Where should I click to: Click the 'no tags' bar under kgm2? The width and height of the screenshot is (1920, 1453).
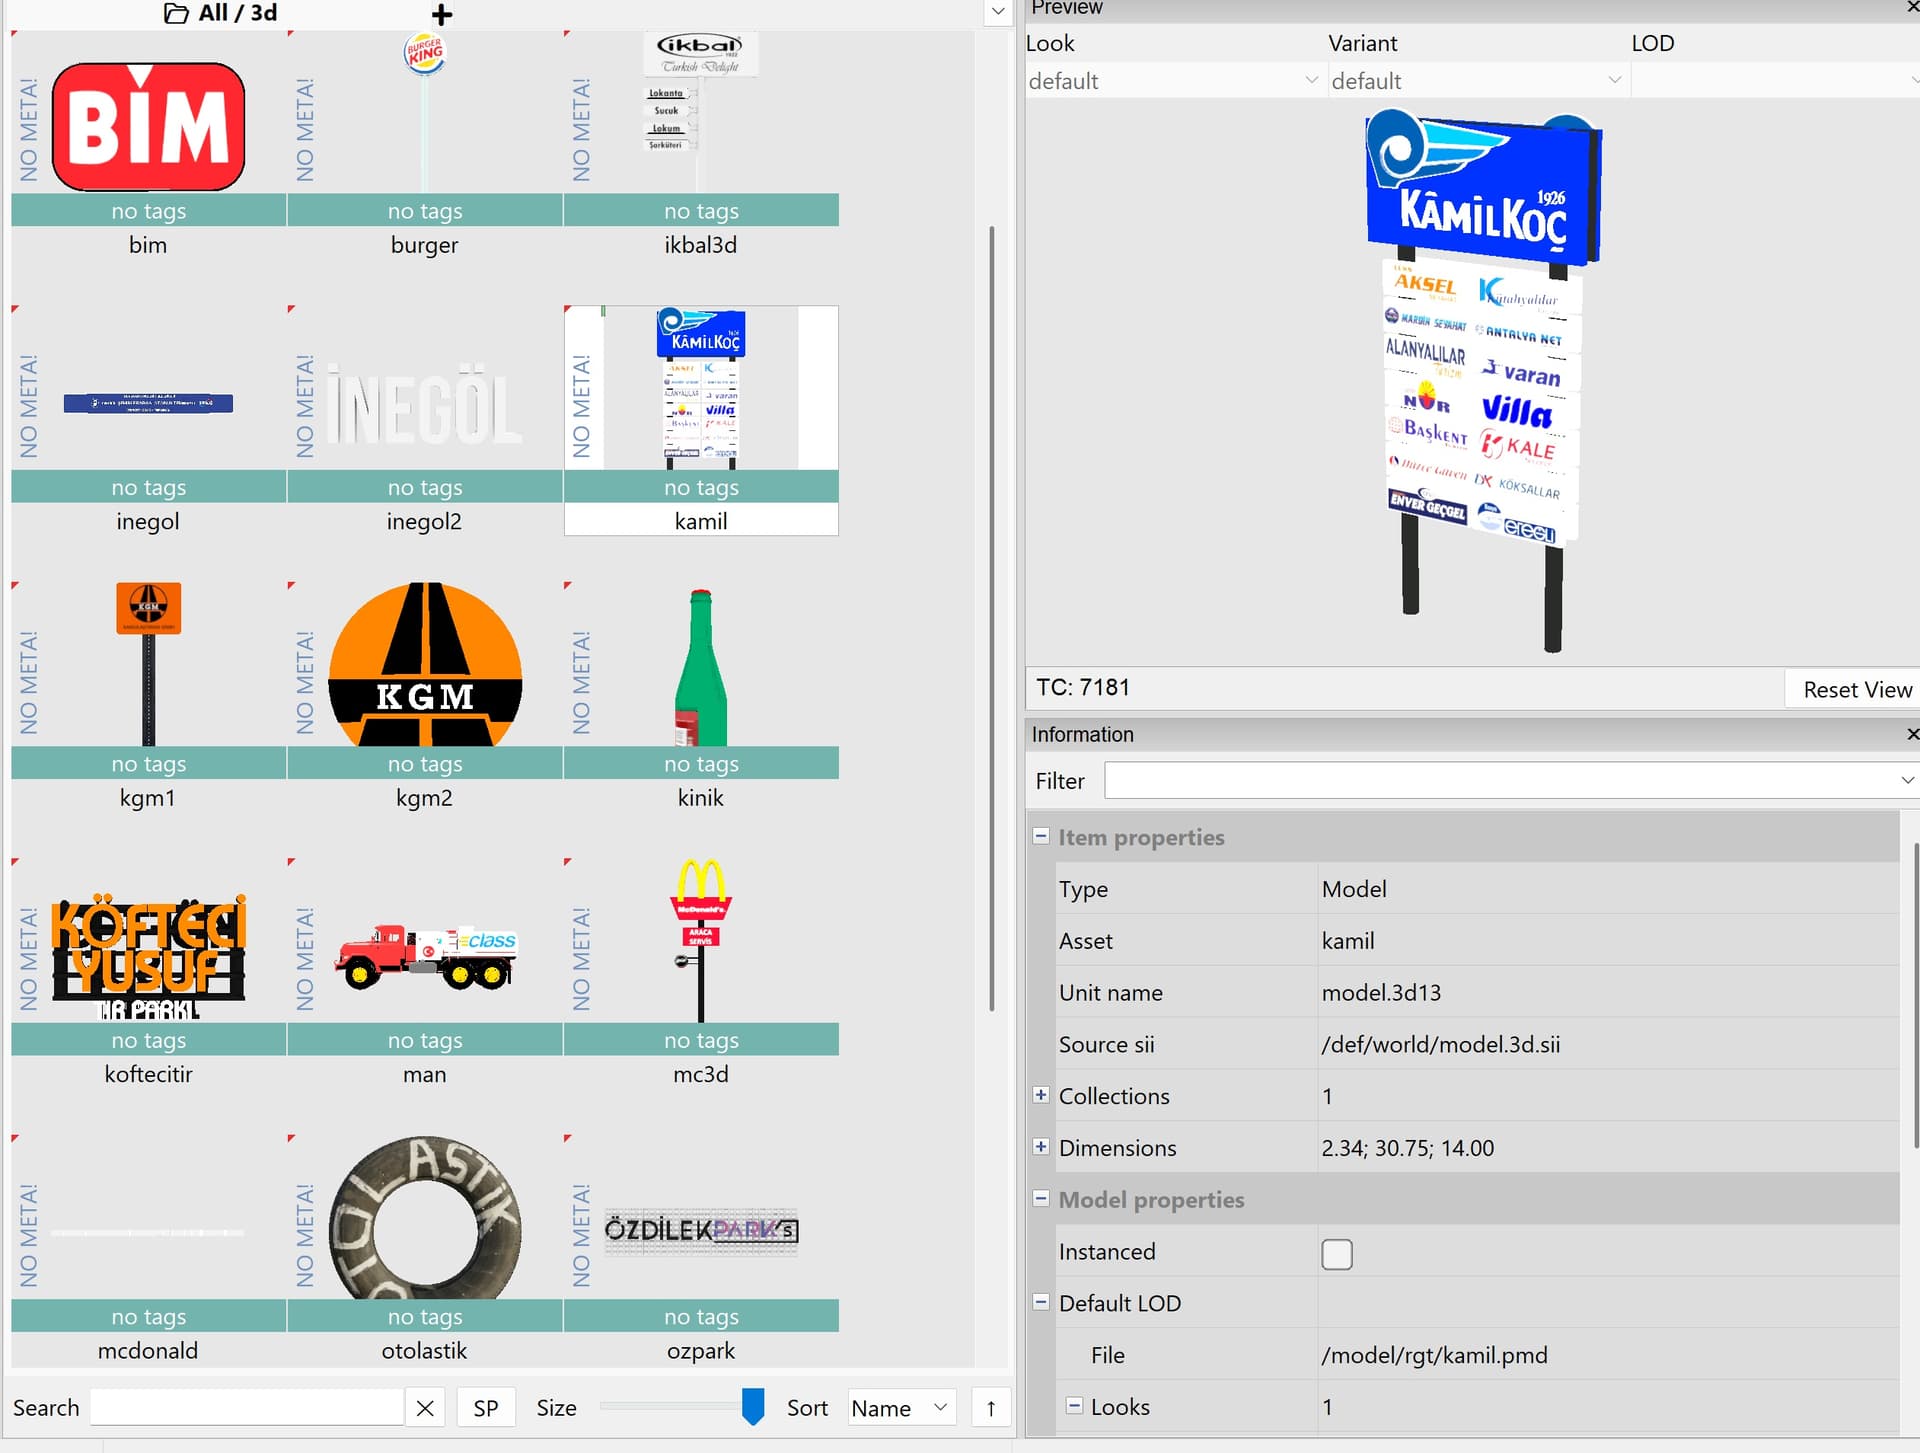[424, 763]
